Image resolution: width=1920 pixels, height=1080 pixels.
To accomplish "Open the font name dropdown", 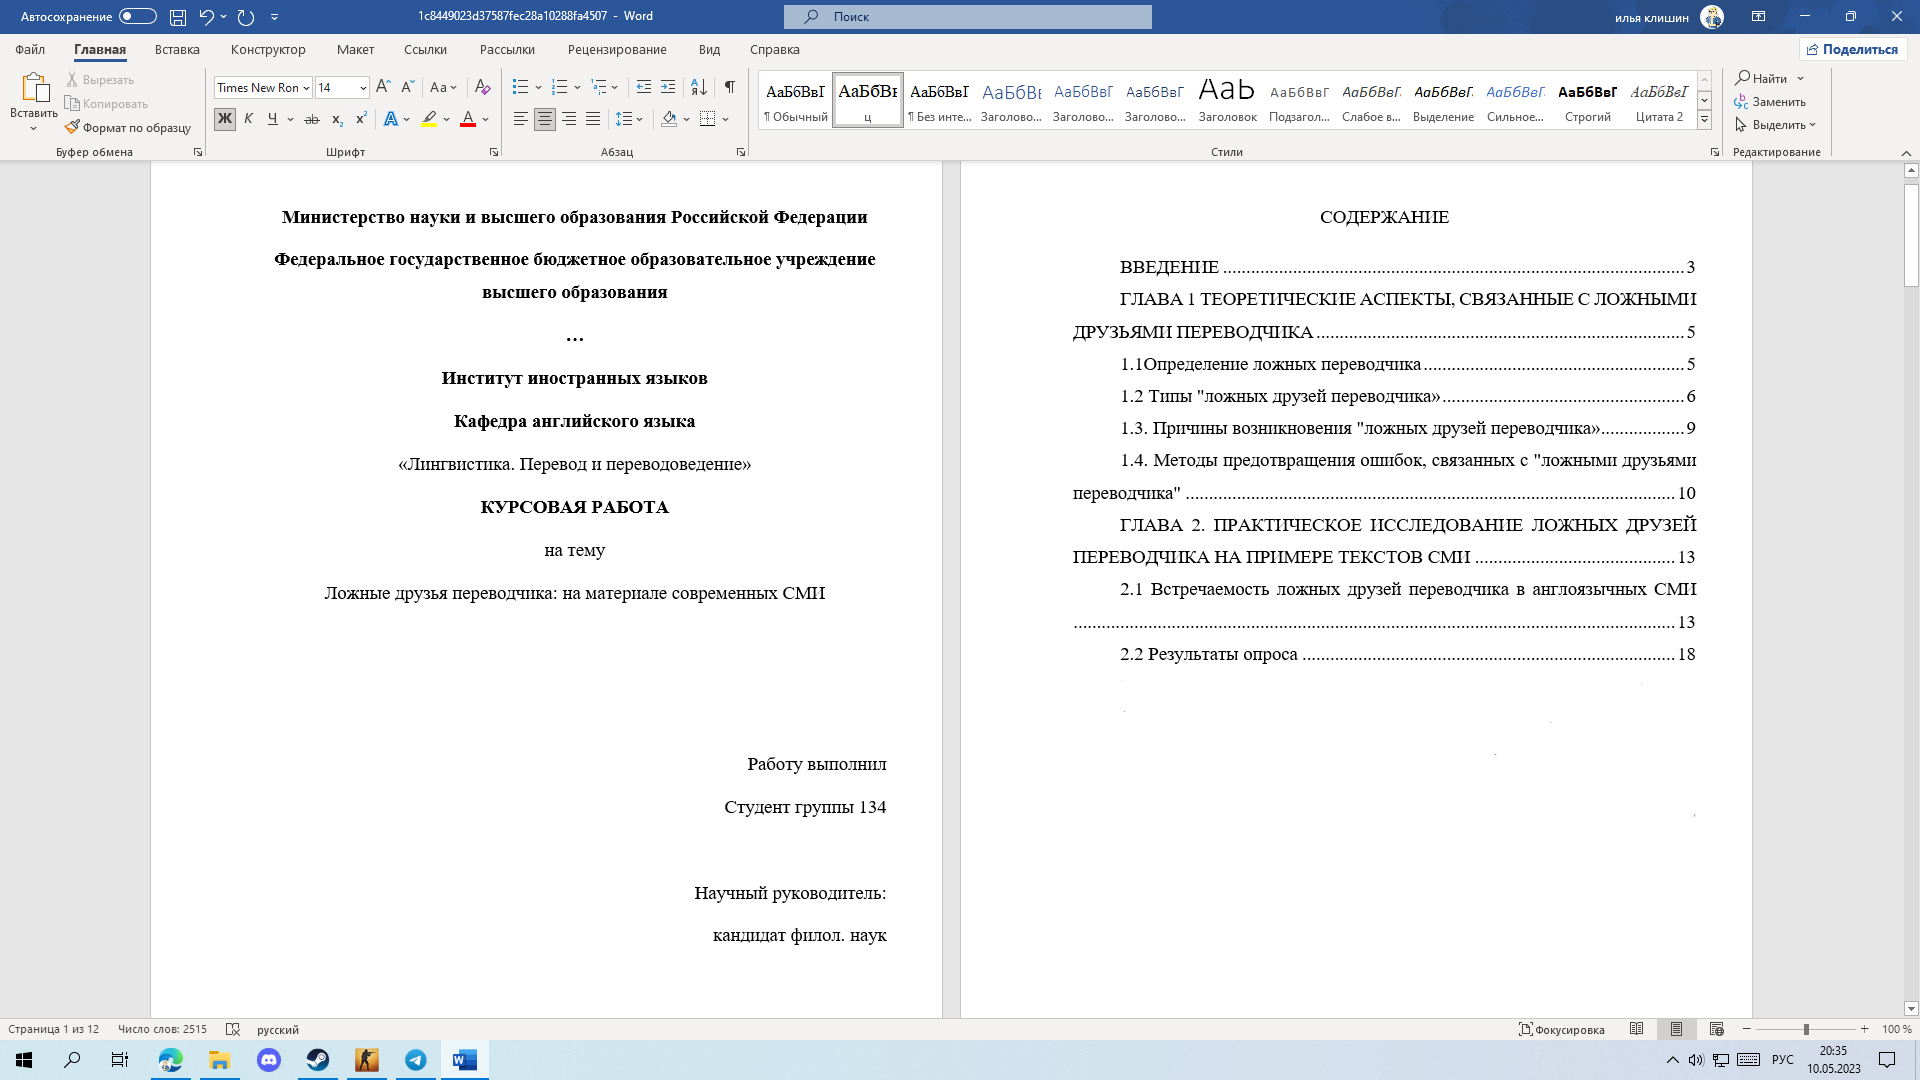I will pos(306,88).
